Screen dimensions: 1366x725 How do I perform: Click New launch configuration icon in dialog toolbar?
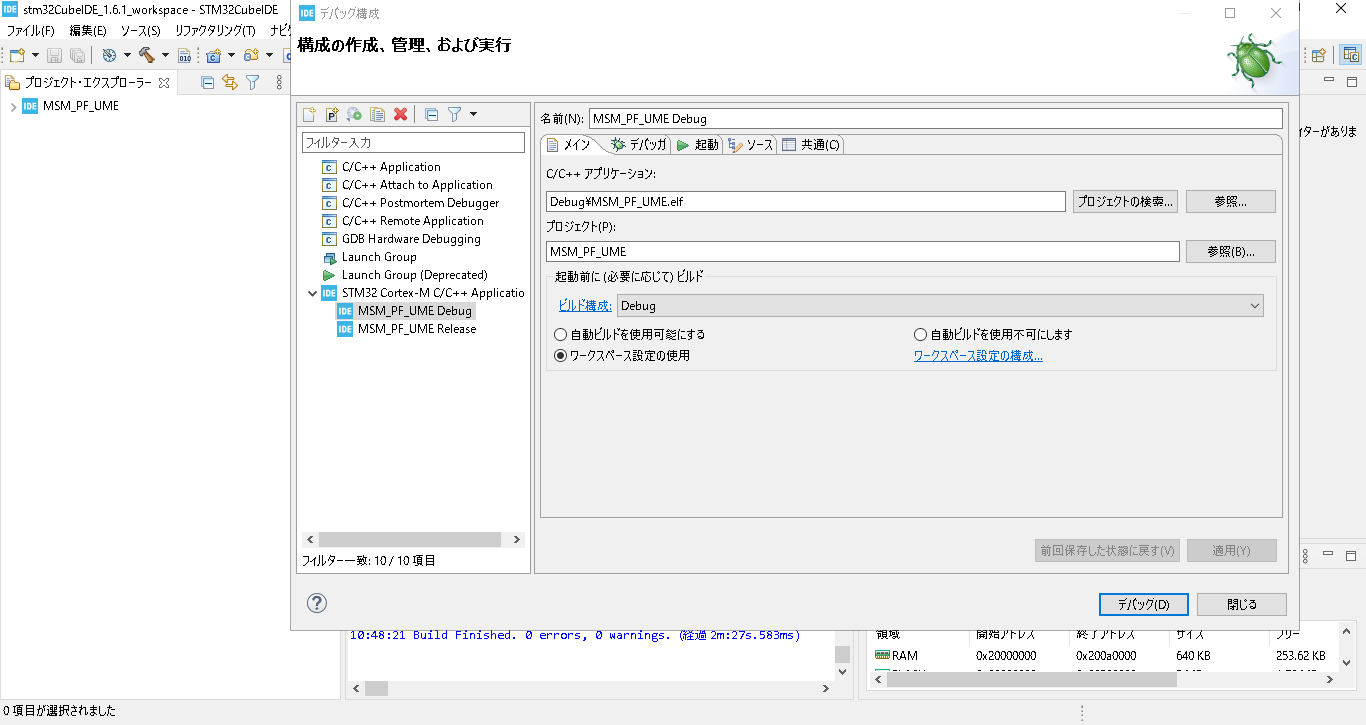(310, 115)
